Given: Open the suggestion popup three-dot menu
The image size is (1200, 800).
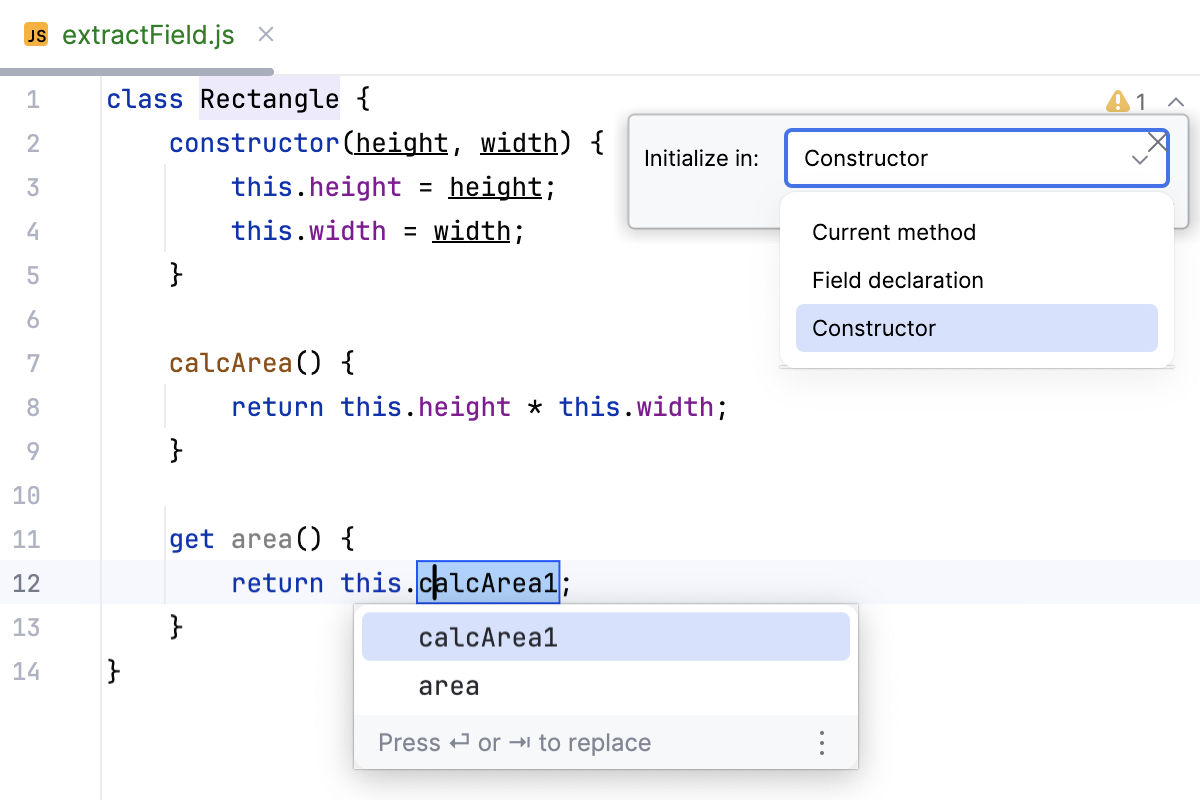Looking at the screenshot, I should (x=822, y=743).
